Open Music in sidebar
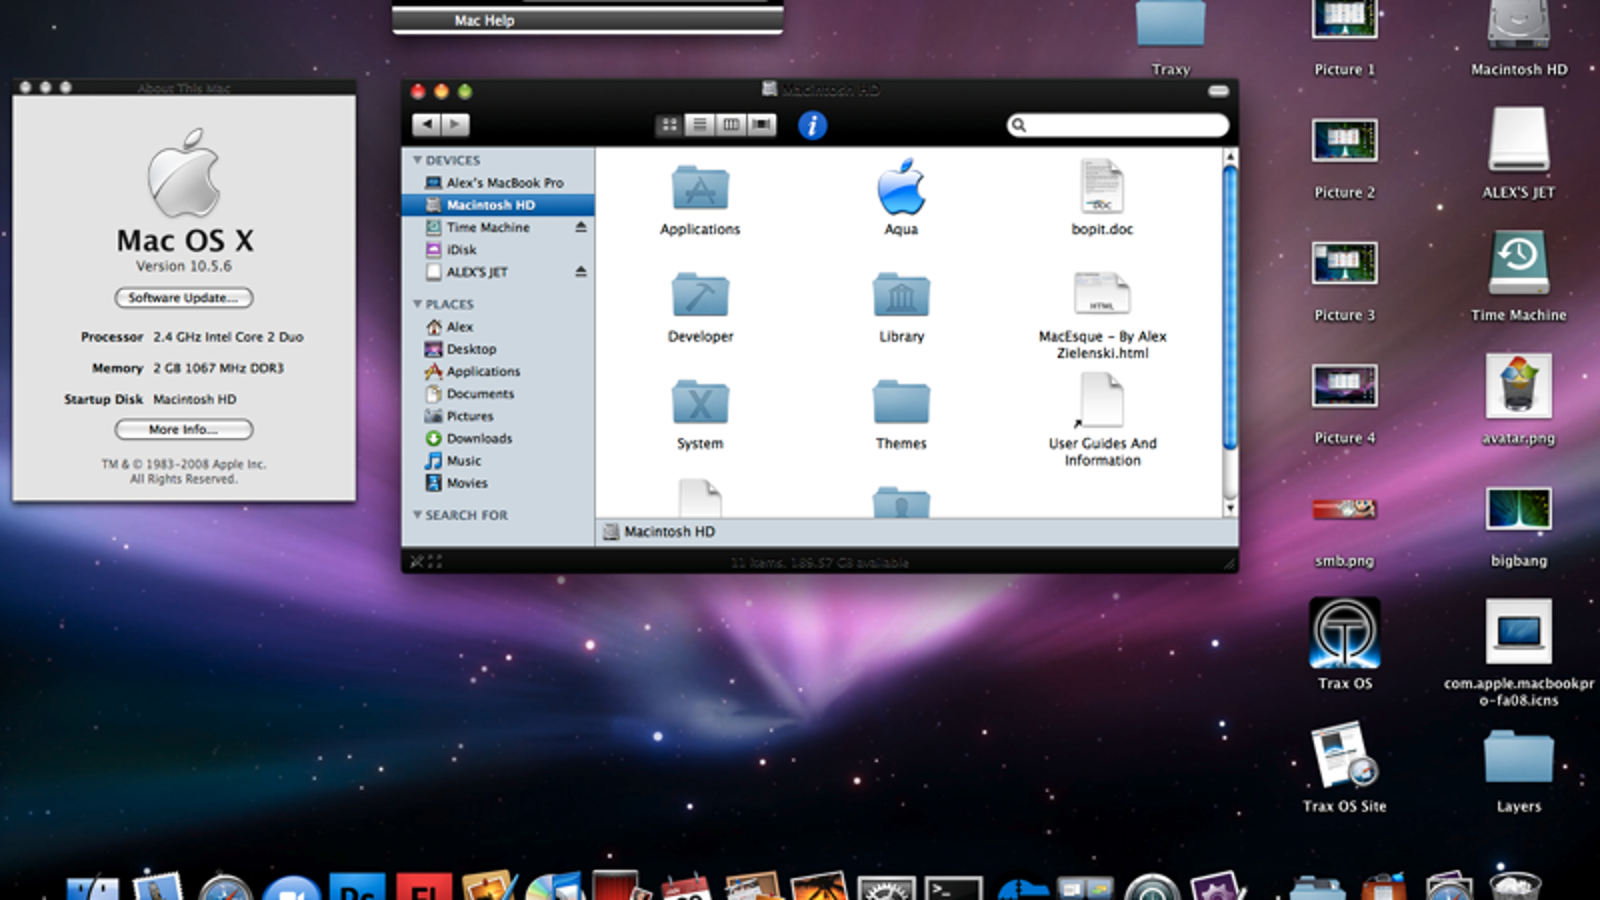This screenshot has width=1600, height=900. pos(498,460)
